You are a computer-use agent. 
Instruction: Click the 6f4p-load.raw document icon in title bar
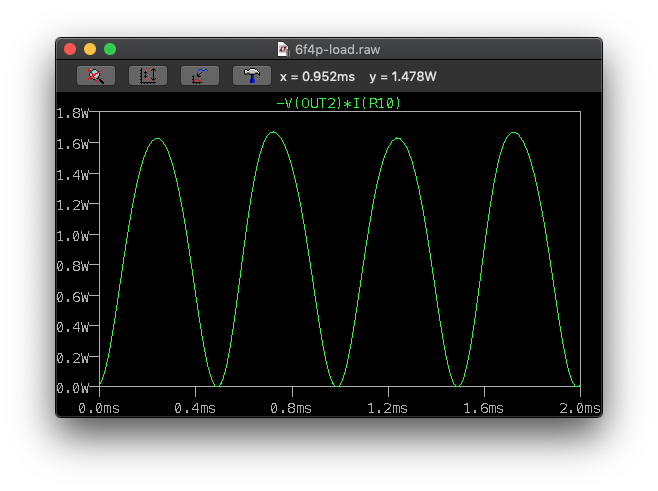click(x=283, y=48)
